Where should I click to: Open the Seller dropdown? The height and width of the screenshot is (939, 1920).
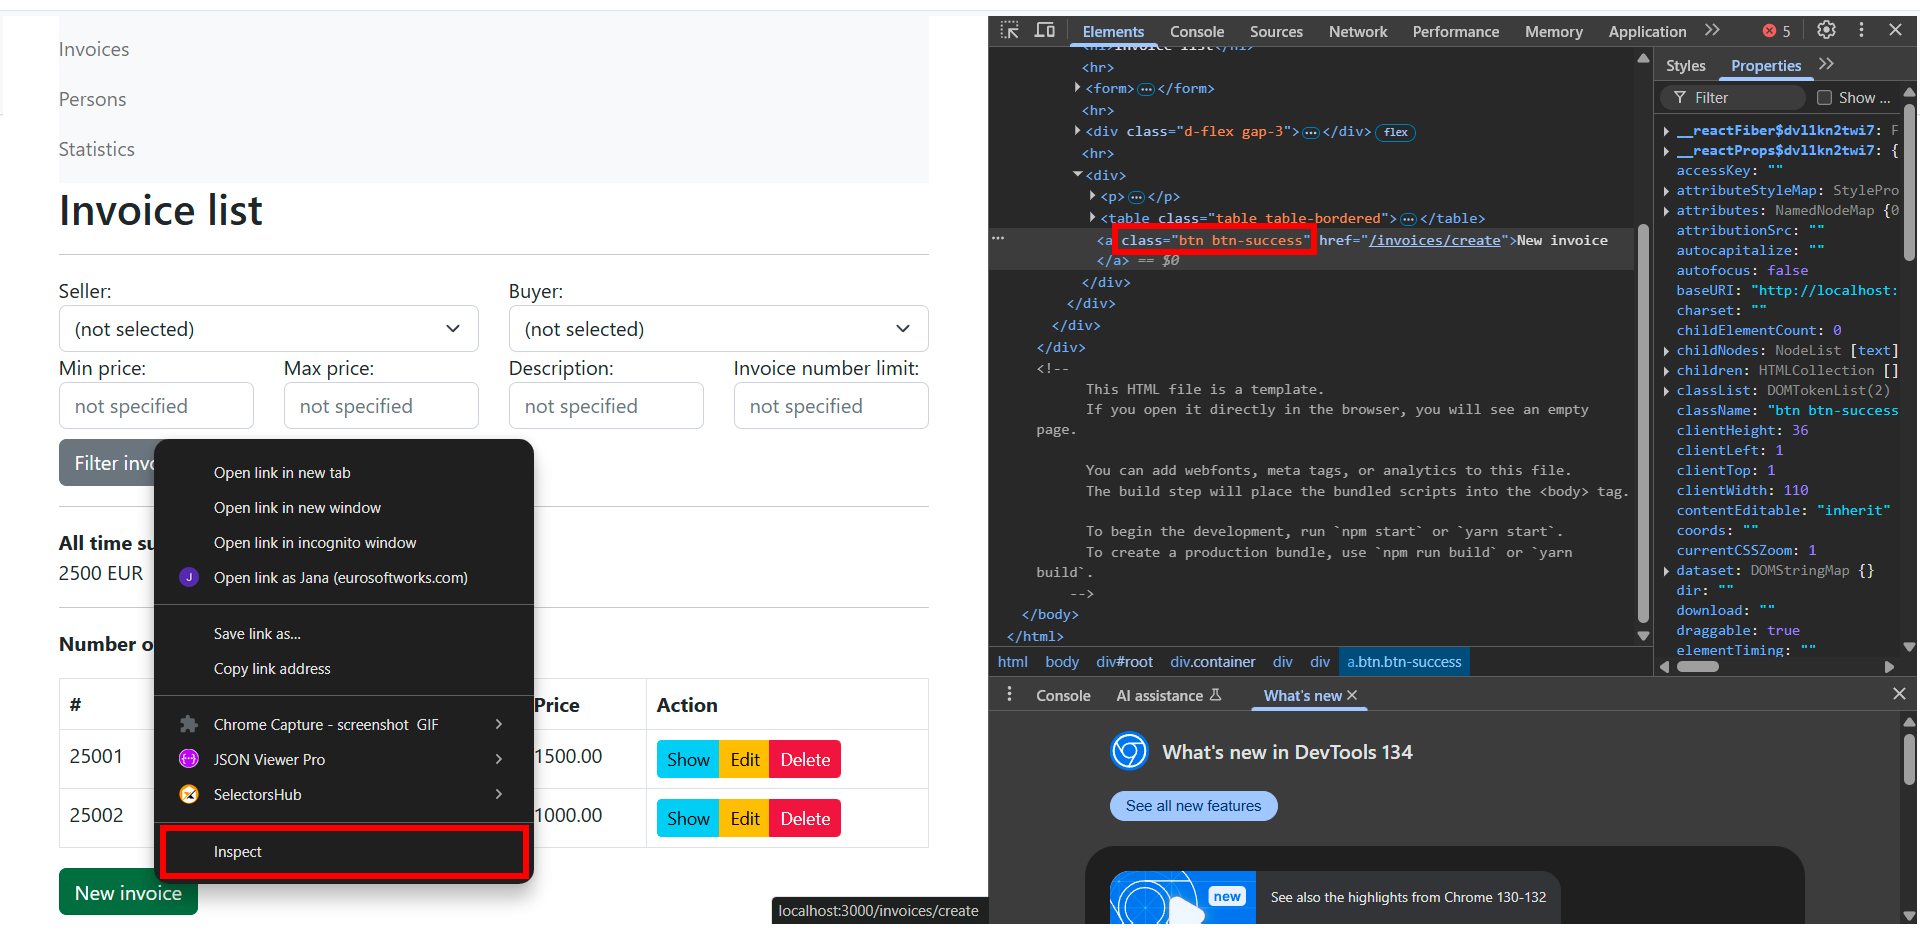pyautogui.click(x=268, y=328)
